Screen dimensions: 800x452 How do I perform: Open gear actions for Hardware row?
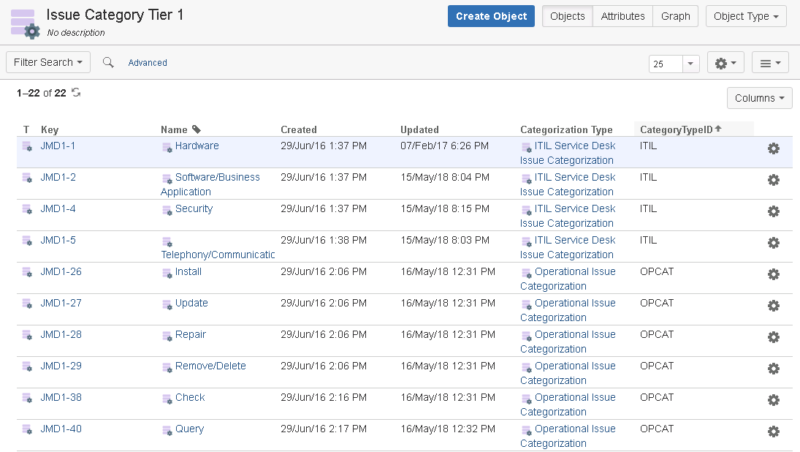tap(773, 148)
